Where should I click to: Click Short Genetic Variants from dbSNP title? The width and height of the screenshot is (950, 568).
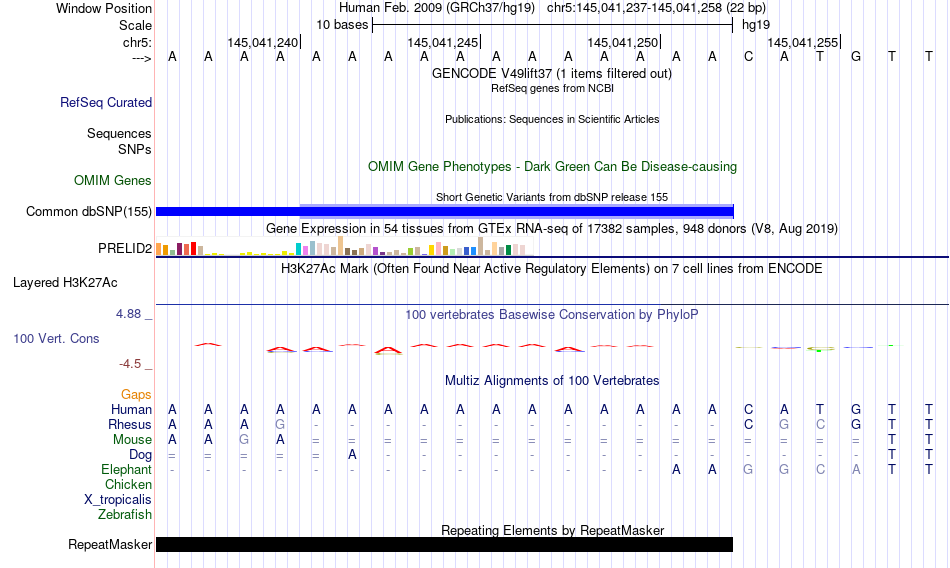(552, 197)
